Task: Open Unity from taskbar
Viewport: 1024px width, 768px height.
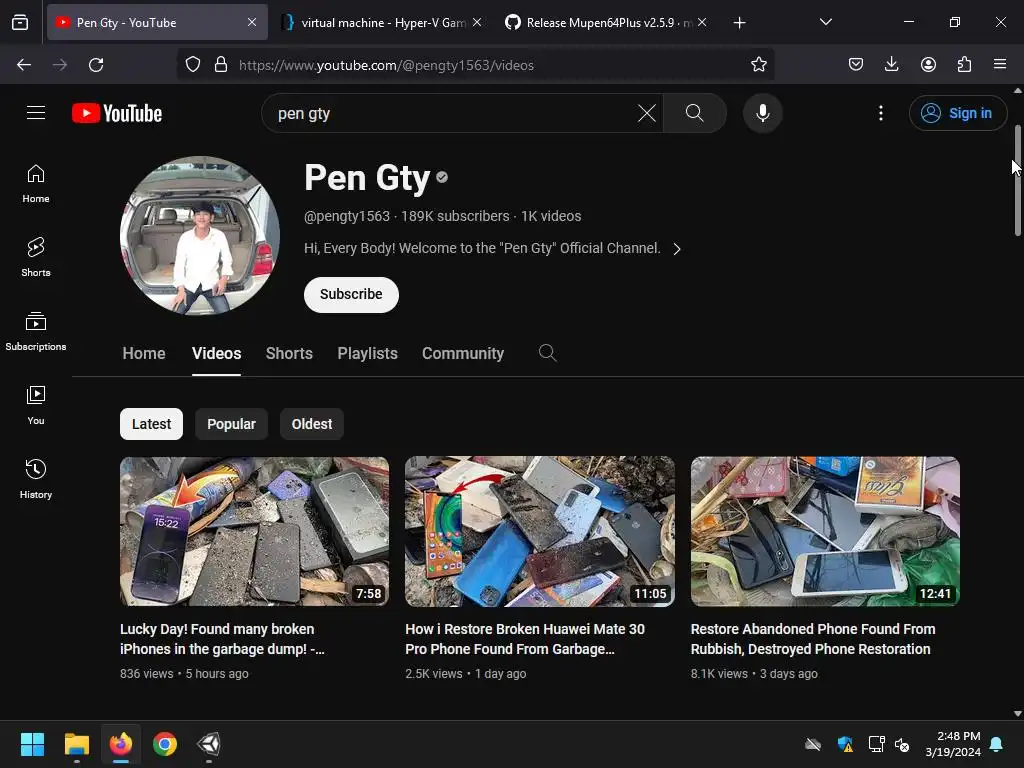Action: (x=209, y=744)
